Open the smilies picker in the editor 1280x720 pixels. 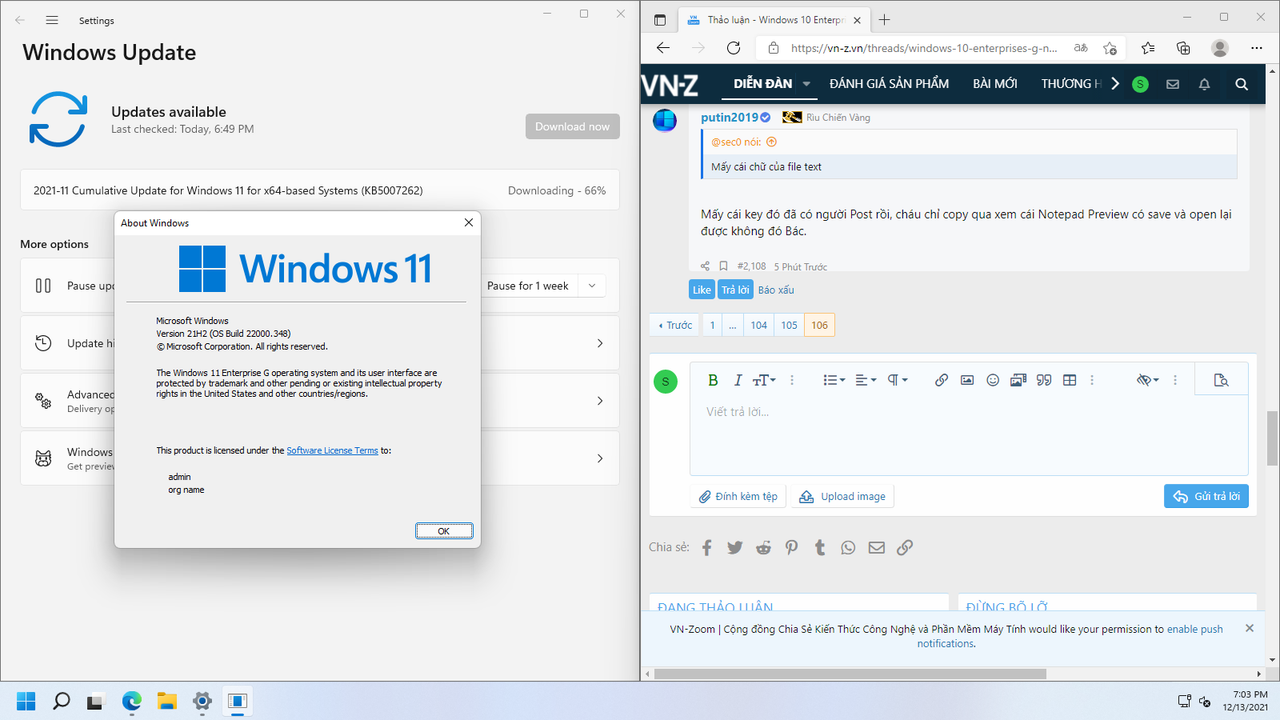[992, 380]
